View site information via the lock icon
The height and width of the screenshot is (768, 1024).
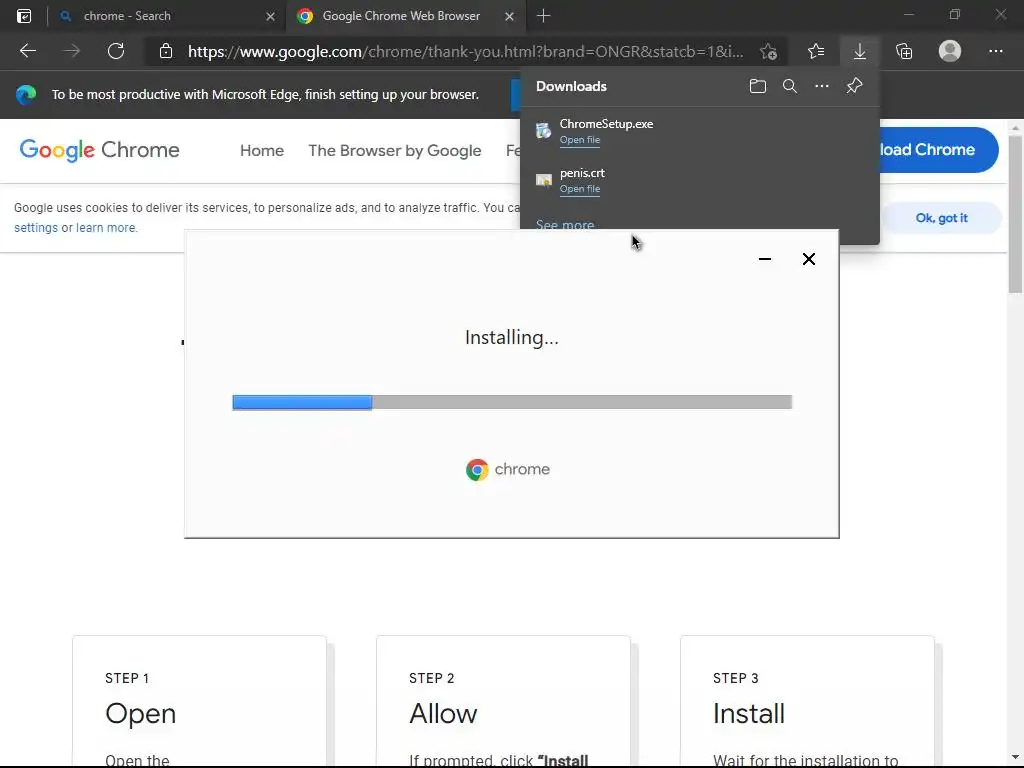click(x=166, y=51)
